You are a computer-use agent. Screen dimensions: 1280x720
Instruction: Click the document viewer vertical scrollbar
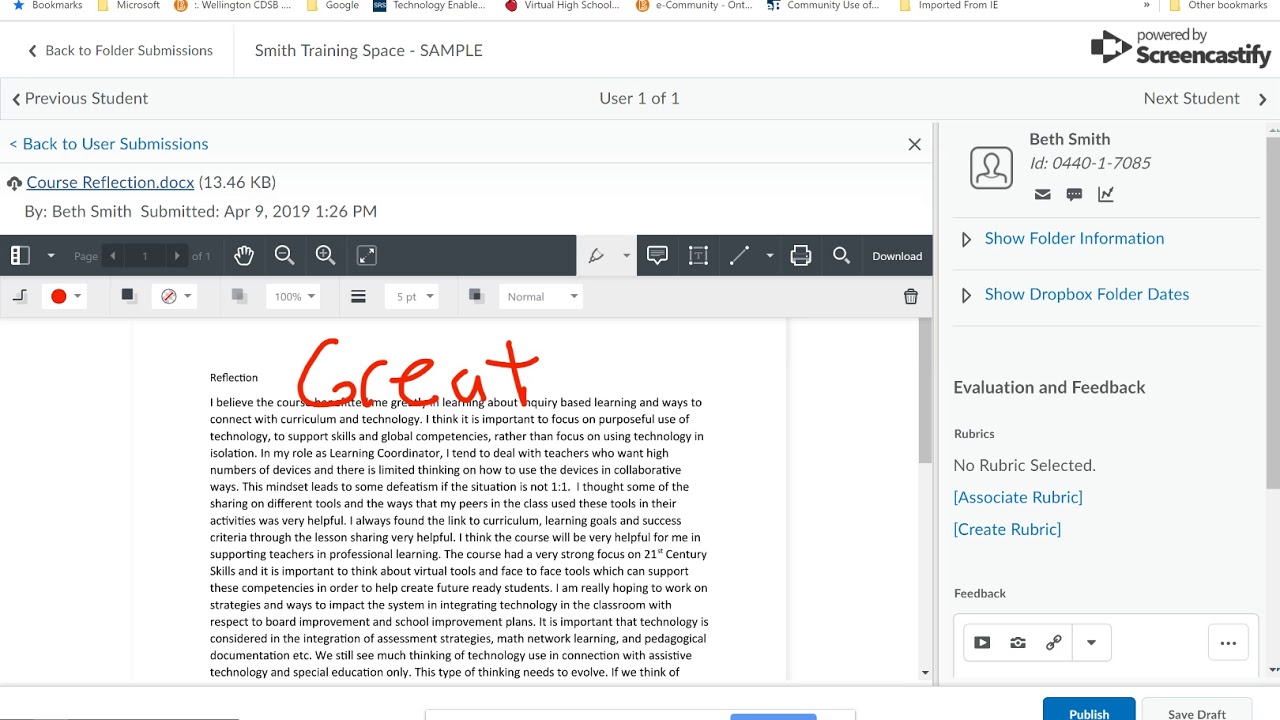(925, 392)
